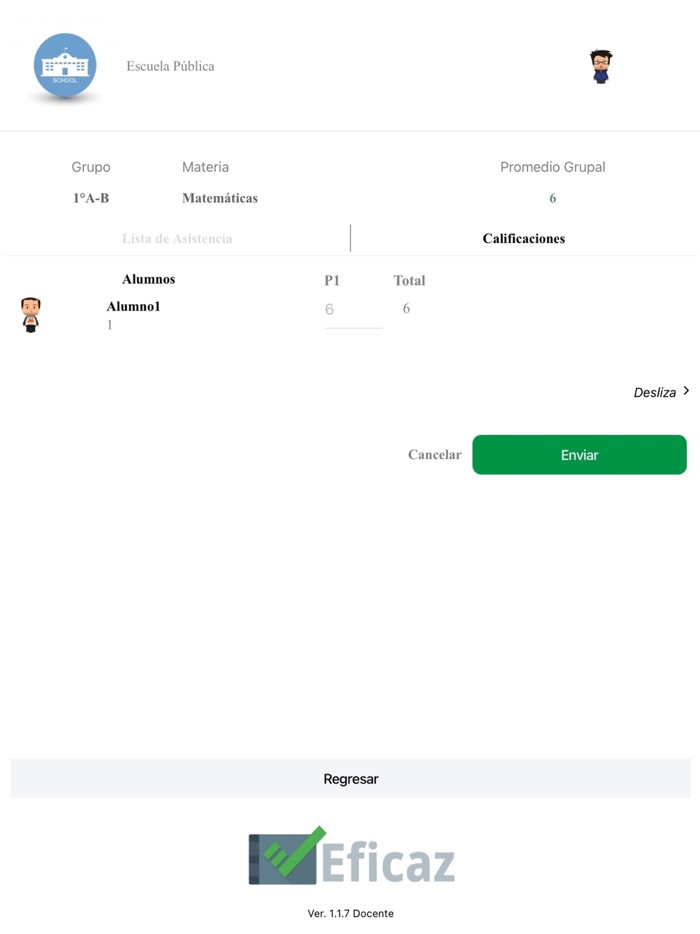
Task: Tap the Ver. 1.1.7 Docente version text
Action: tap(350, 913)
